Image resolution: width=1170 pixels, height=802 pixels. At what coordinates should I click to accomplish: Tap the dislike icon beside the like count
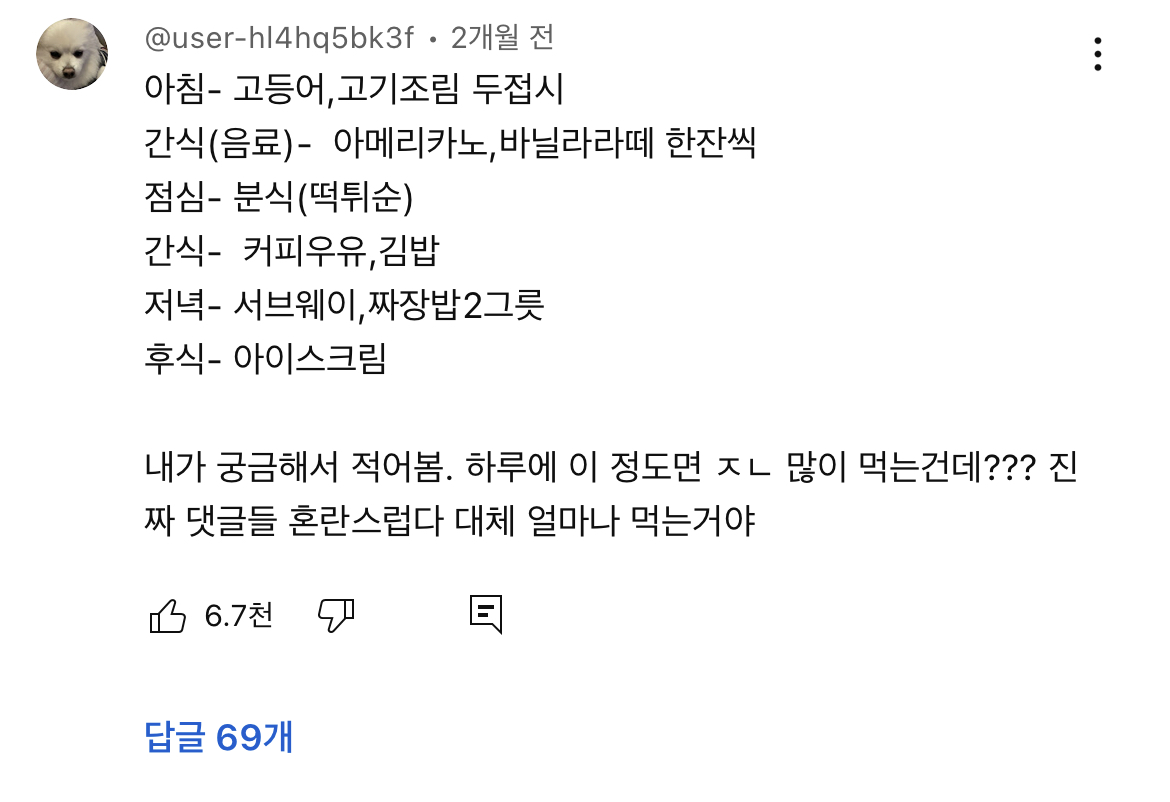[337, 617]
